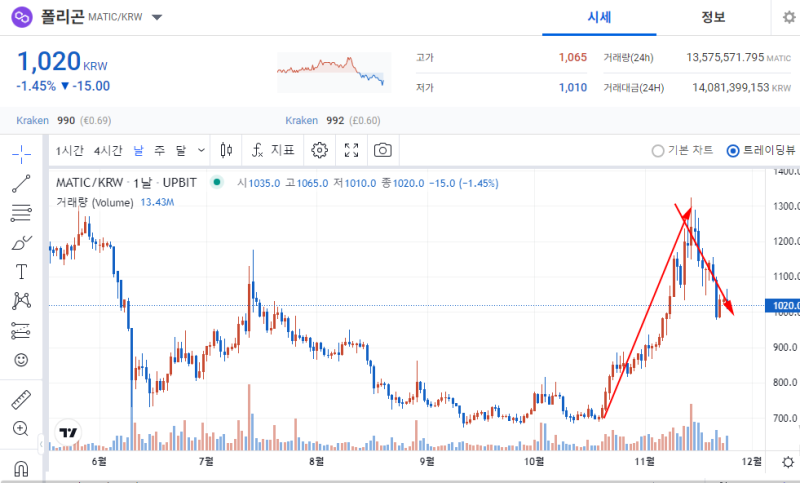Switch to the 시세 tab
Screen dimensions: 800x483
599,17
